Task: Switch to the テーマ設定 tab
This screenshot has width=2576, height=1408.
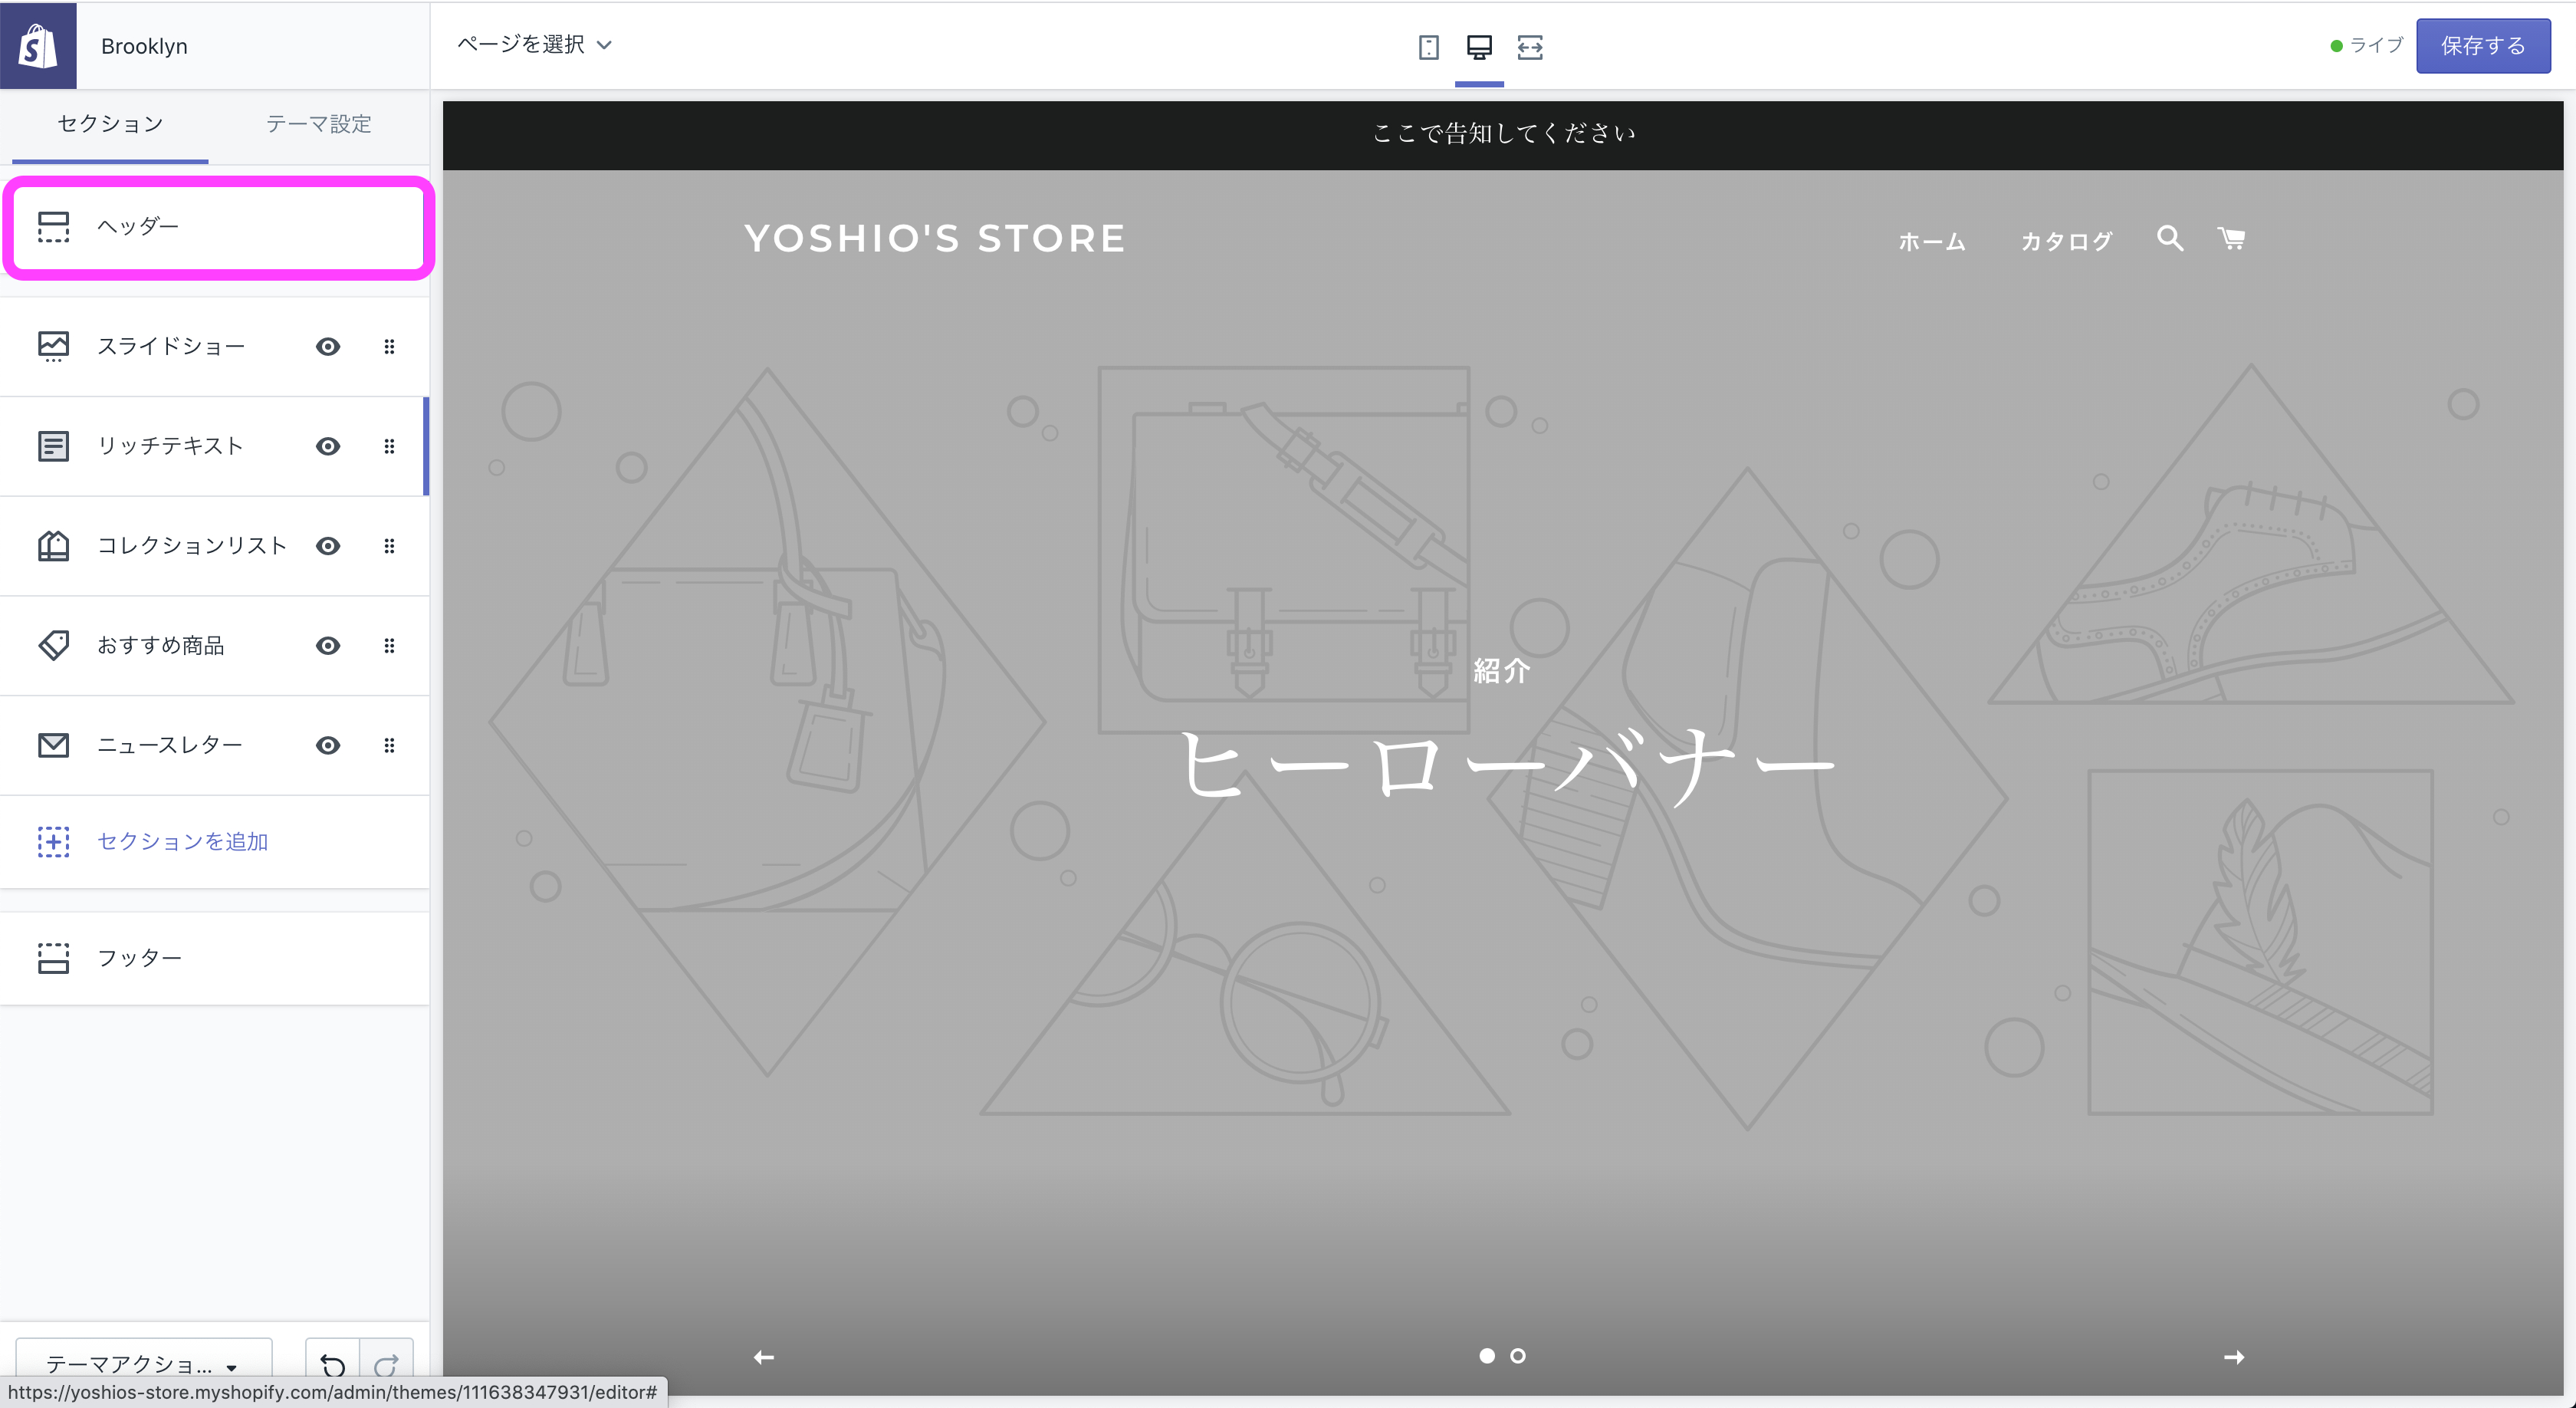Action: [x=318, y=124]
